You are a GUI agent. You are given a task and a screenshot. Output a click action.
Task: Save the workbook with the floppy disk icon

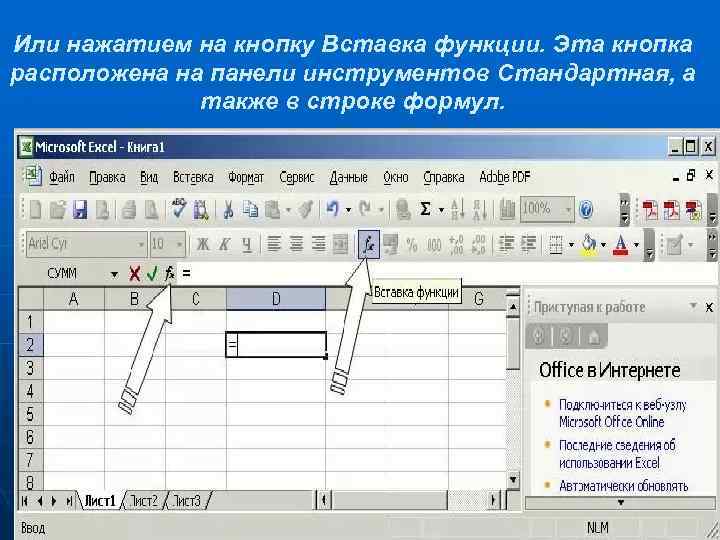80,210
